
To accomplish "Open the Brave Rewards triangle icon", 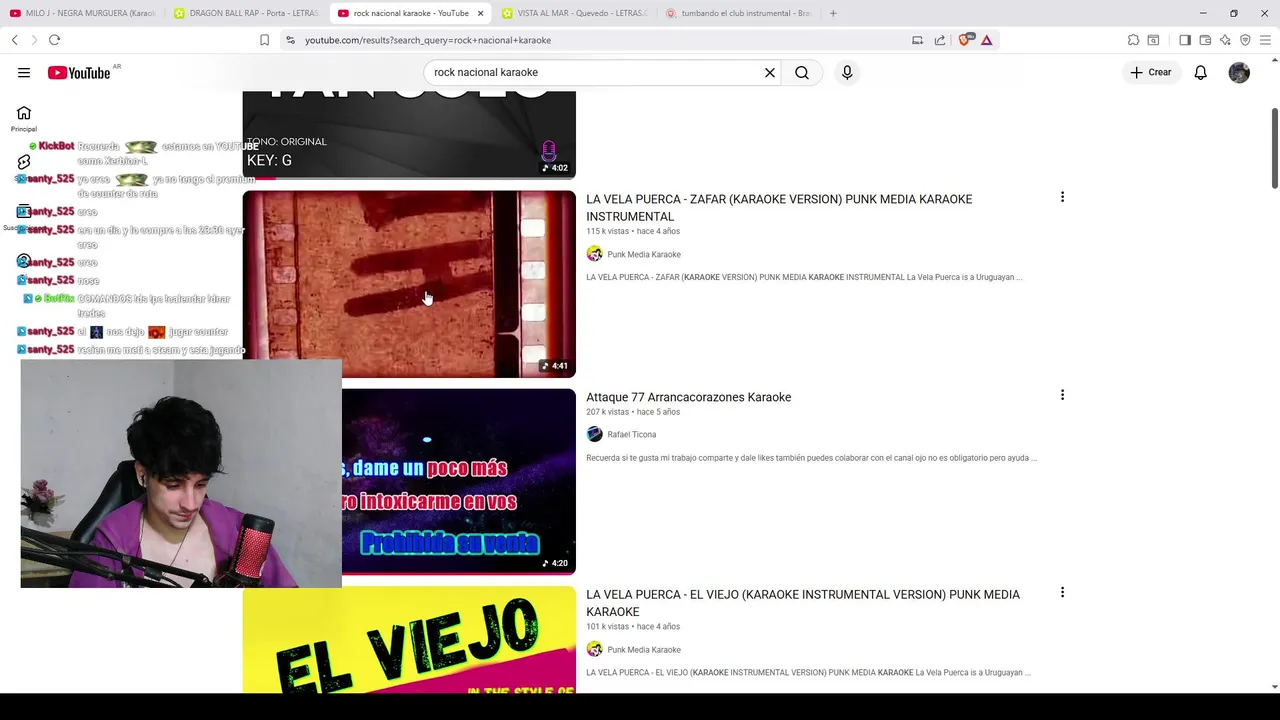I will [x=986, y=40].
